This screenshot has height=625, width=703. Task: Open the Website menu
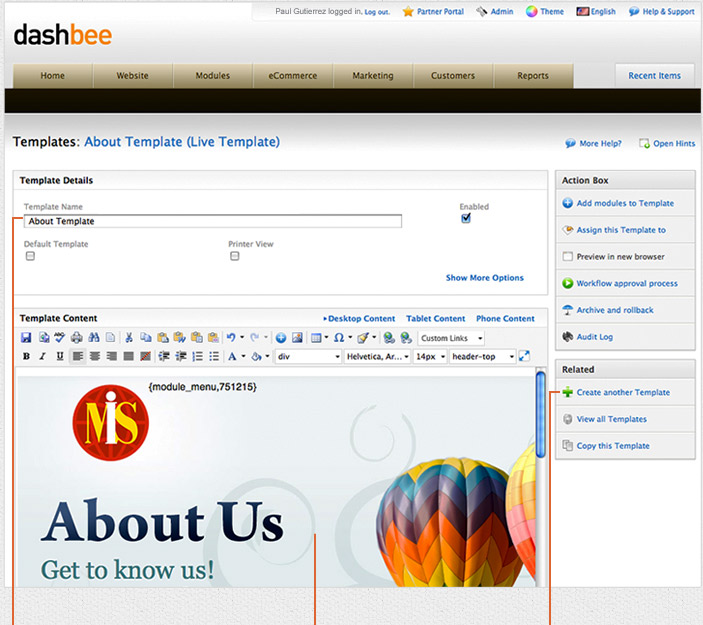133,76
